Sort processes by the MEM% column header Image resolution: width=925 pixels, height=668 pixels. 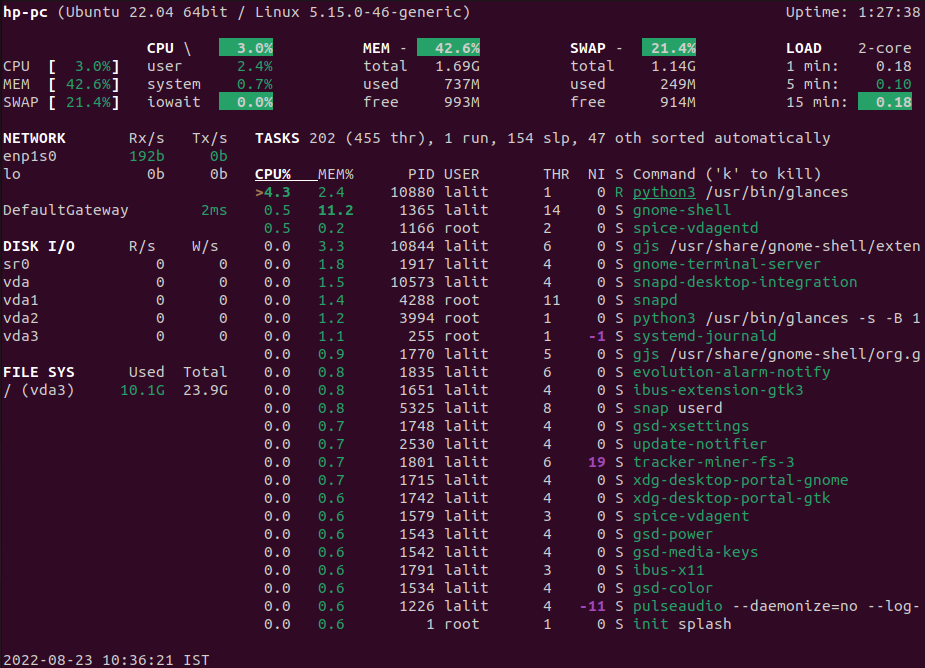334,173
